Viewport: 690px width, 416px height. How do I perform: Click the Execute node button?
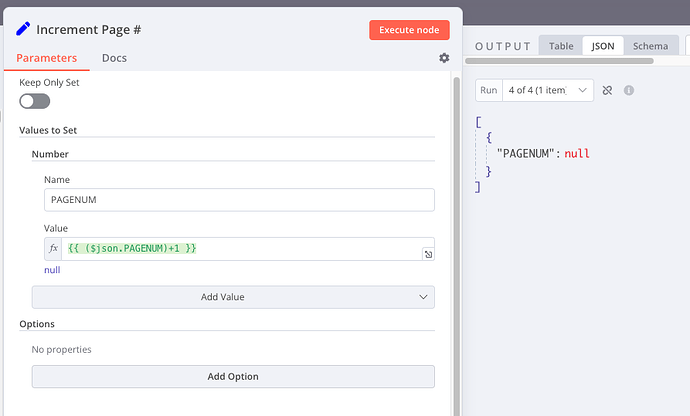pyautogui.click(x=409, y=30)
